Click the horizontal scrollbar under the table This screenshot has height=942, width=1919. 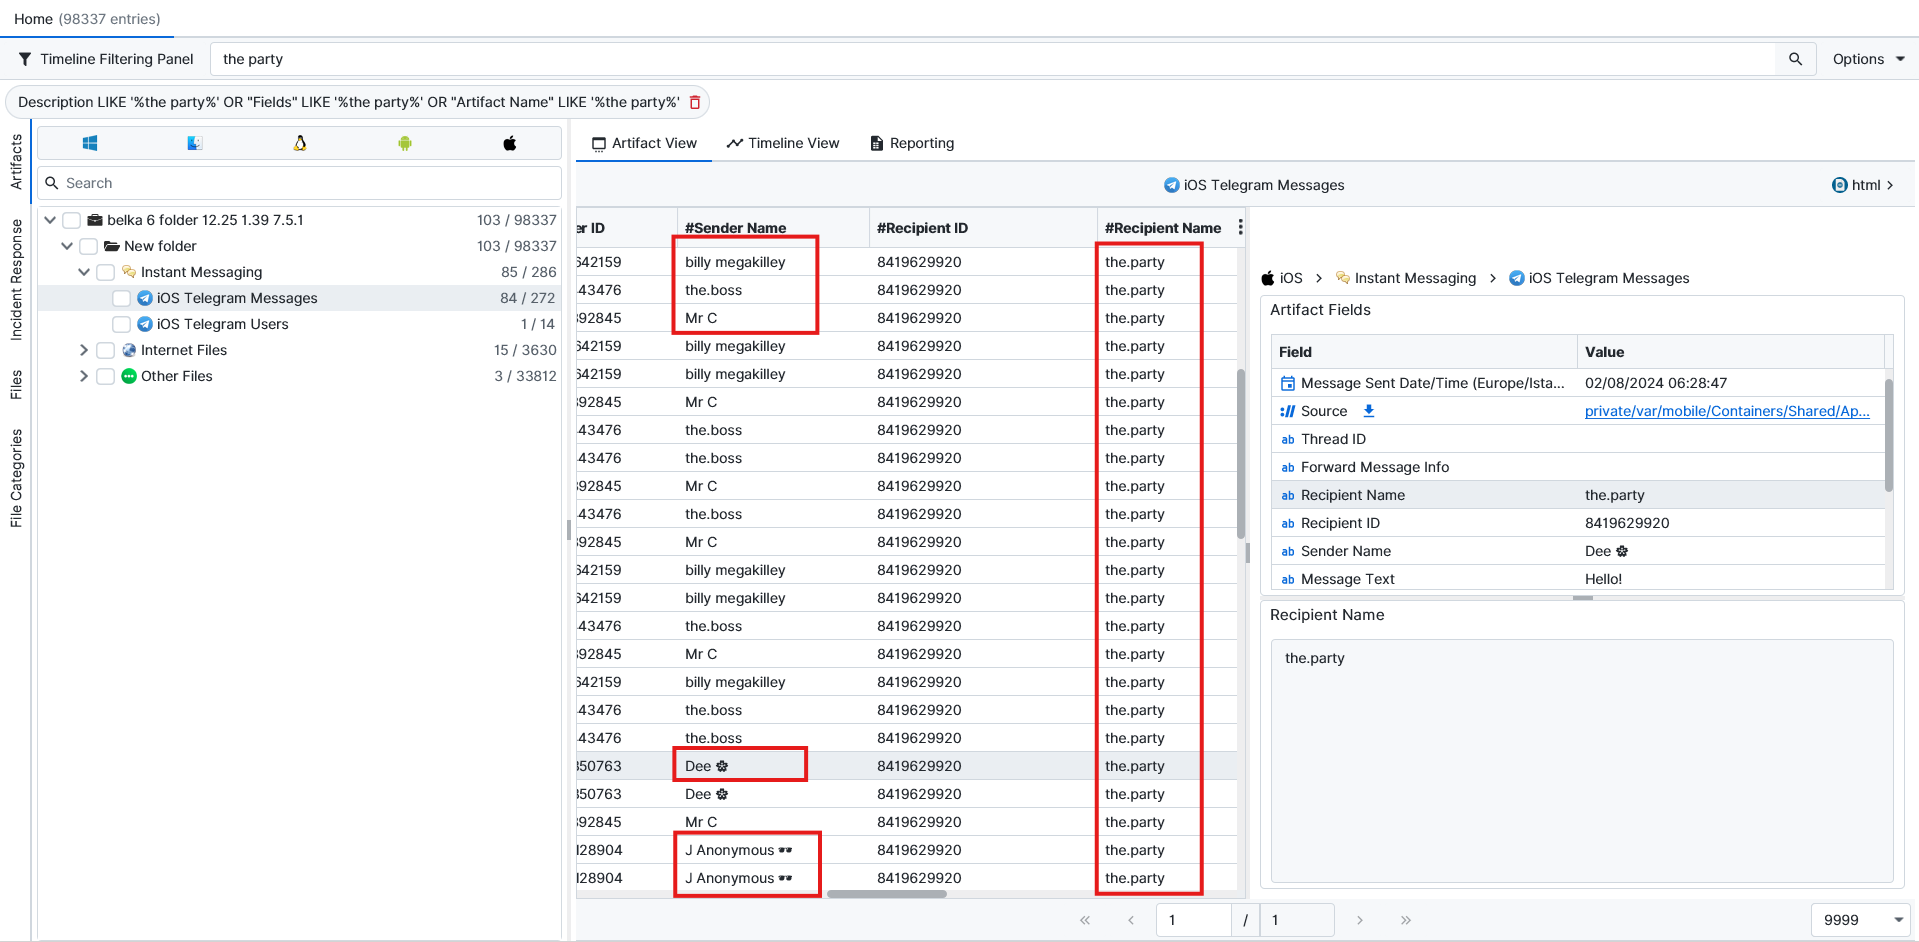[886, 894]
